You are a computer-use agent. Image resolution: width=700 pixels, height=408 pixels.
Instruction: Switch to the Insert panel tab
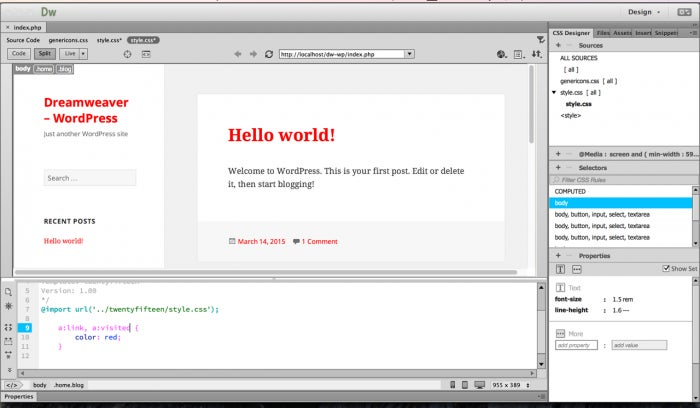643,33
